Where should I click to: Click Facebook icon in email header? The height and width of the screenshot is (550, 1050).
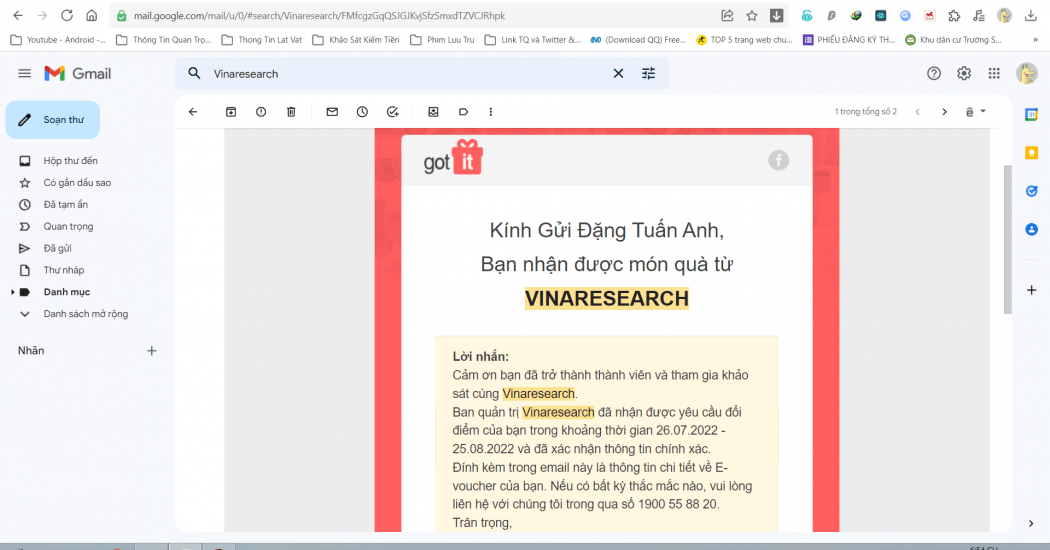pos(778,160)
